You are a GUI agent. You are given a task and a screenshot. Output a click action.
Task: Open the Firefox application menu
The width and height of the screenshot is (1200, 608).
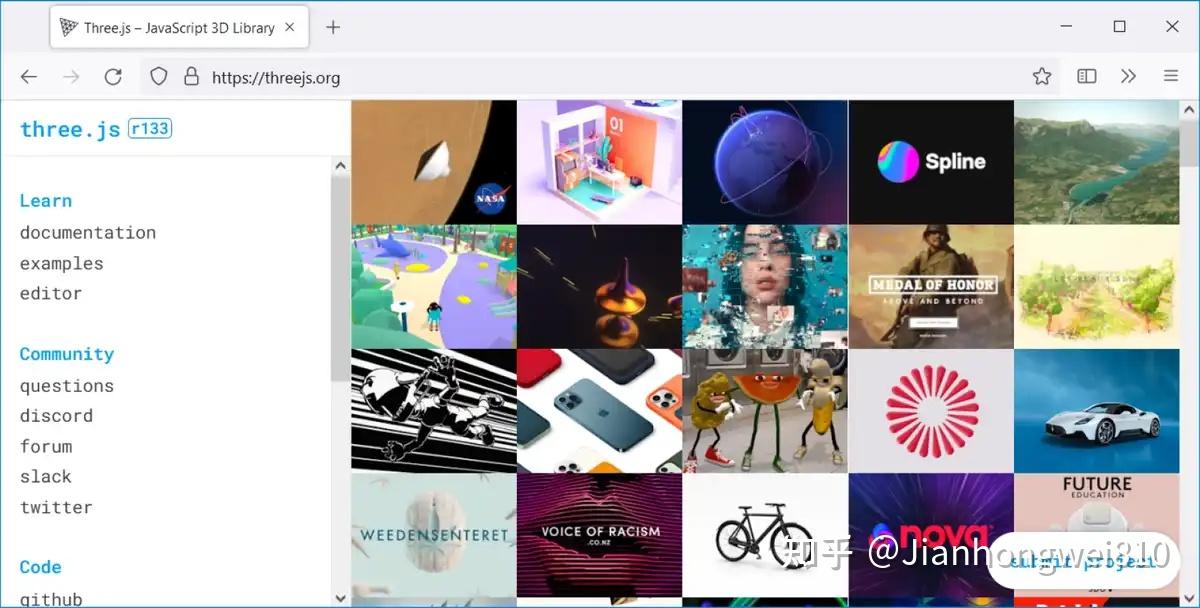(1171, 77)
